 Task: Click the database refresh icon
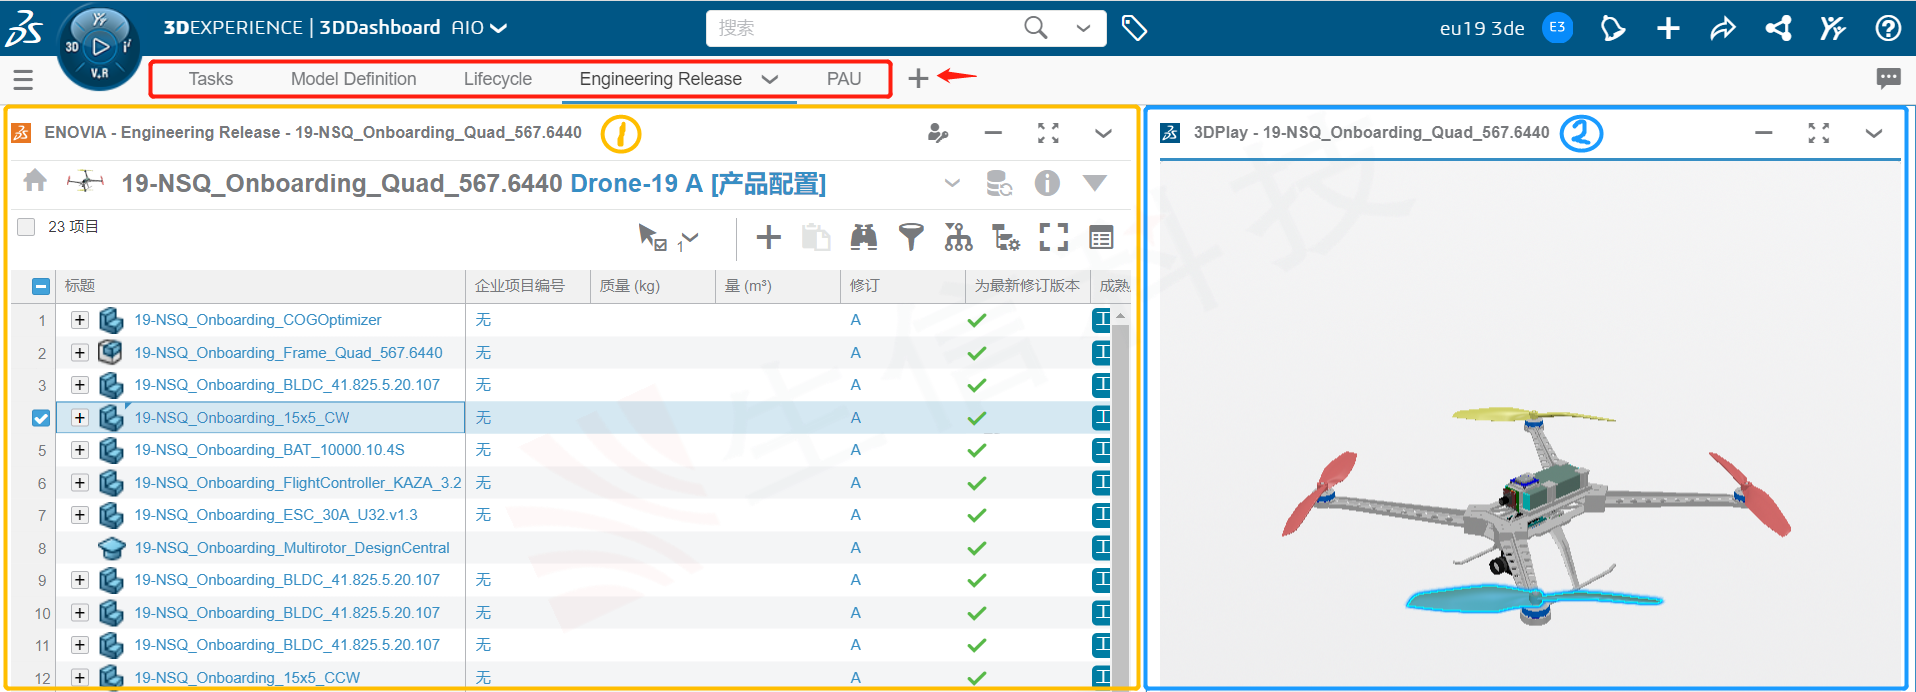[x=999, y=183]
